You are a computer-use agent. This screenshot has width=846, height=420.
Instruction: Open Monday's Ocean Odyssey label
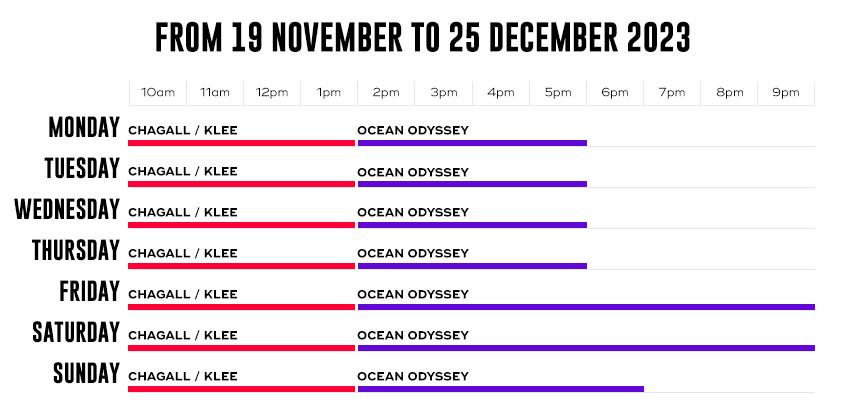[413, 131]
